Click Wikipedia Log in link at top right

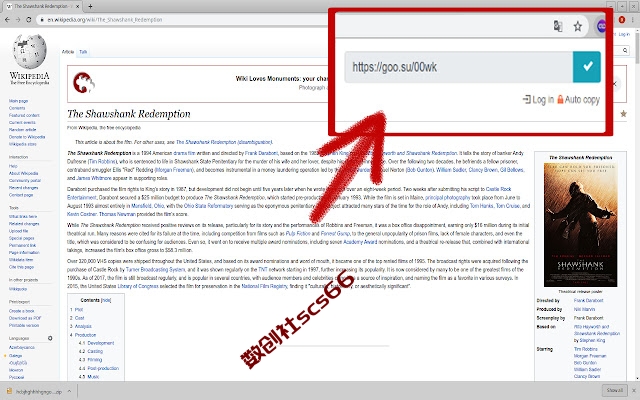[x=624, y=34]
